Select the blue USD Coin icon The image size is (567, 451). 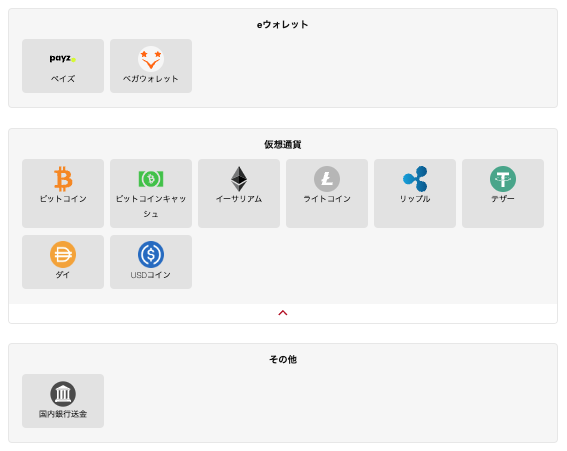151,255
